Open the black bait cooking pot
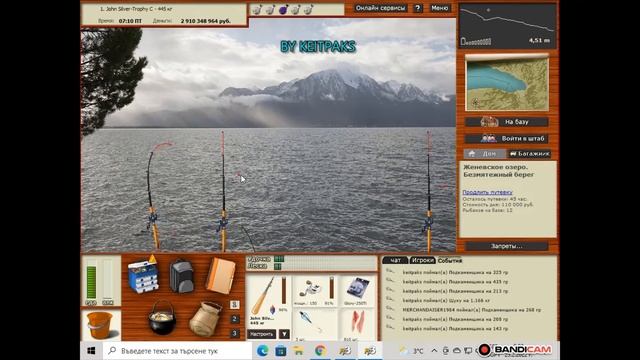 pos(162,318)
